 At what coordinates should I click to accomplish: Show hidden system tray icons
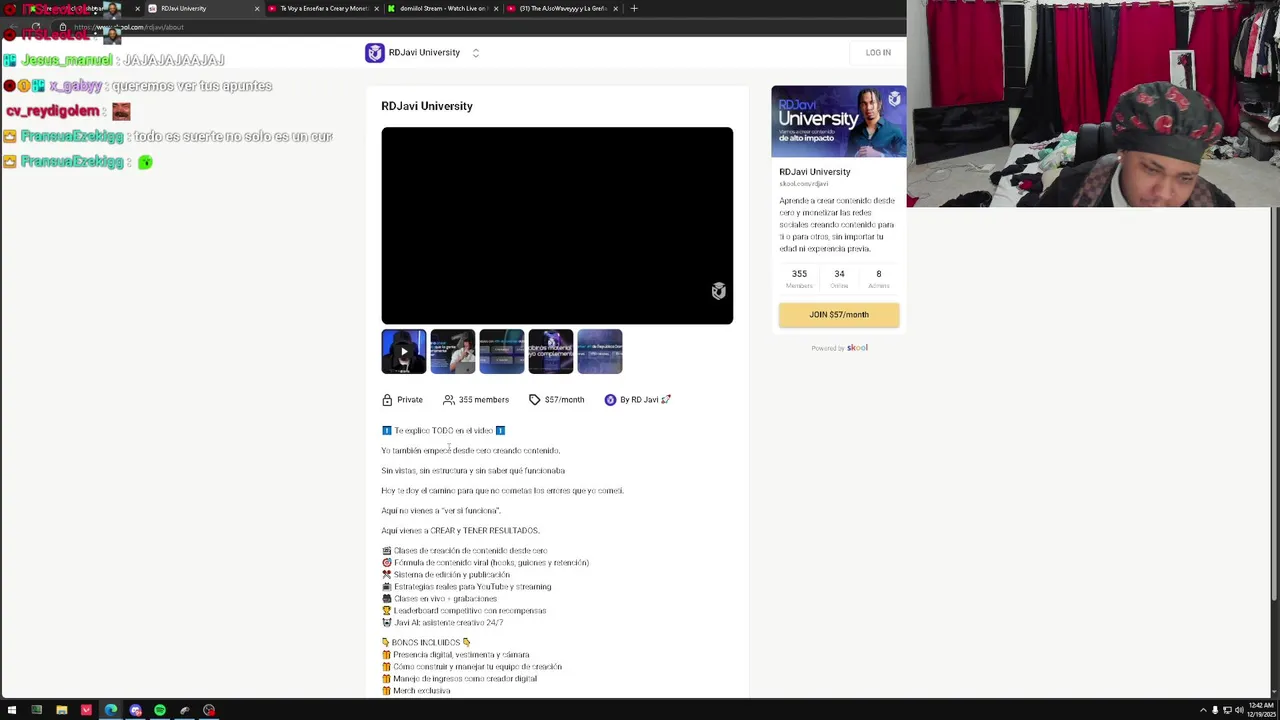(x=1203, y=710)
